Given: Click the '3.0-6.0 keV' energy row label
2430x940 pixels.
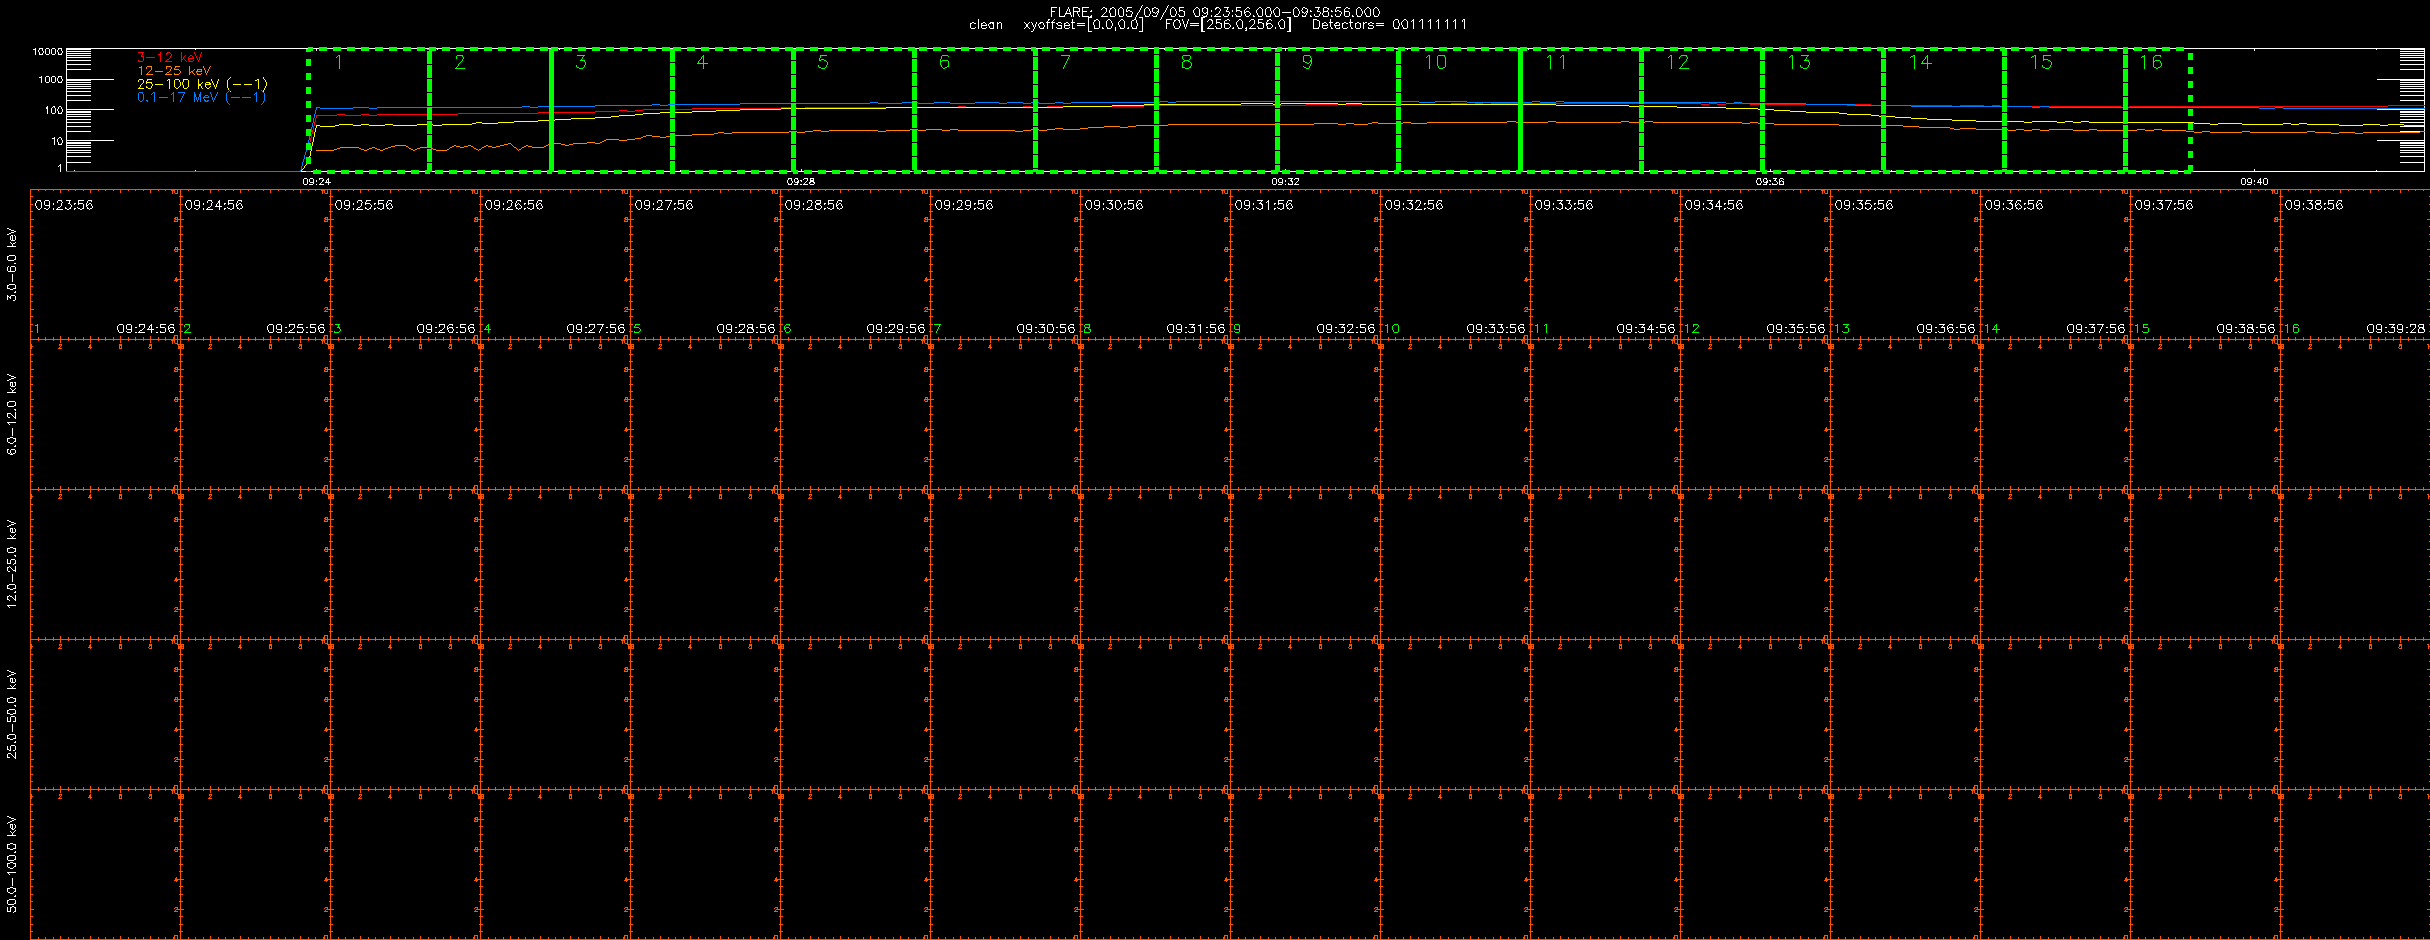Looking at the screenshot, I should (12, 264).
